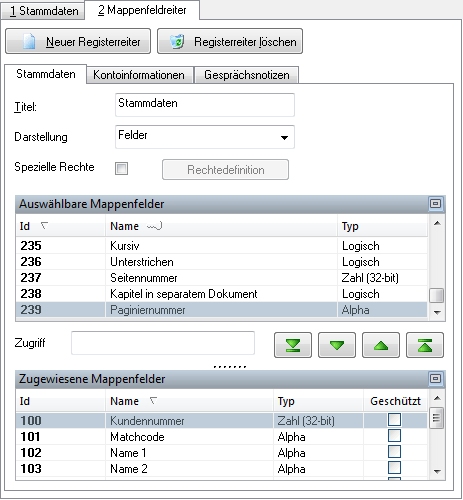Enable the Spezielle Rechte checkbox
The height and width of the screenshot is (500, 463).
[121, 168]
